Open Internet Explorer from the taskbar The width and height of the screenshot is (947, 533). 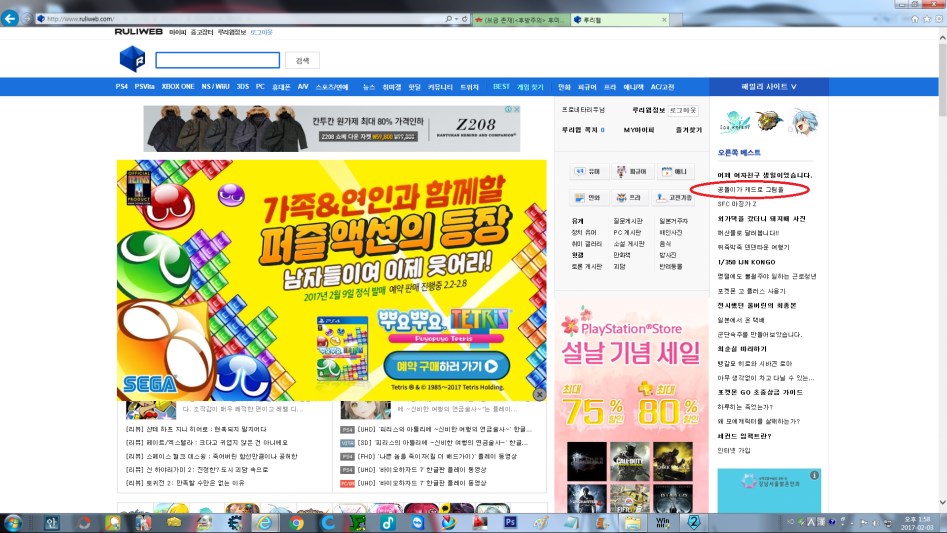click(x=265, y=523)
